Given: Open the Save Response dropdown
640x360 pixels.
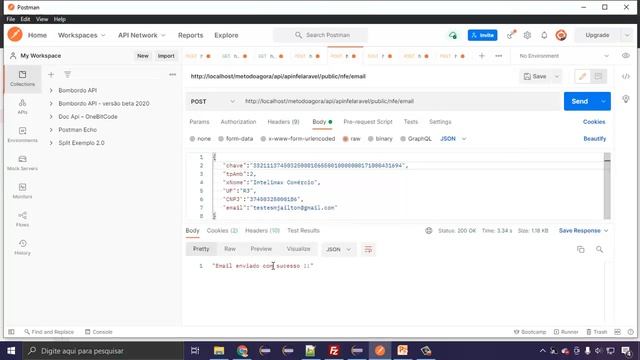Looking at the screenshot, I should (583, 231).
